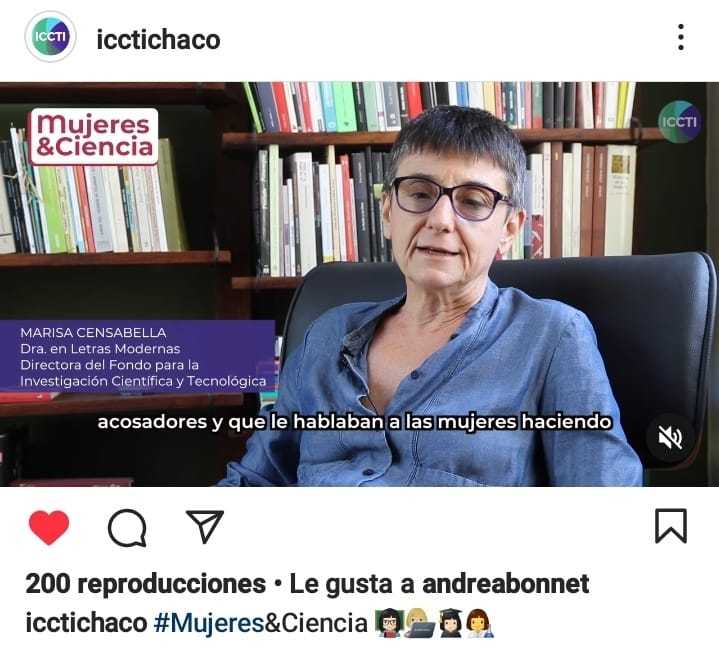Click the woman teacher emoji in caption

click(x=389, y=623)
